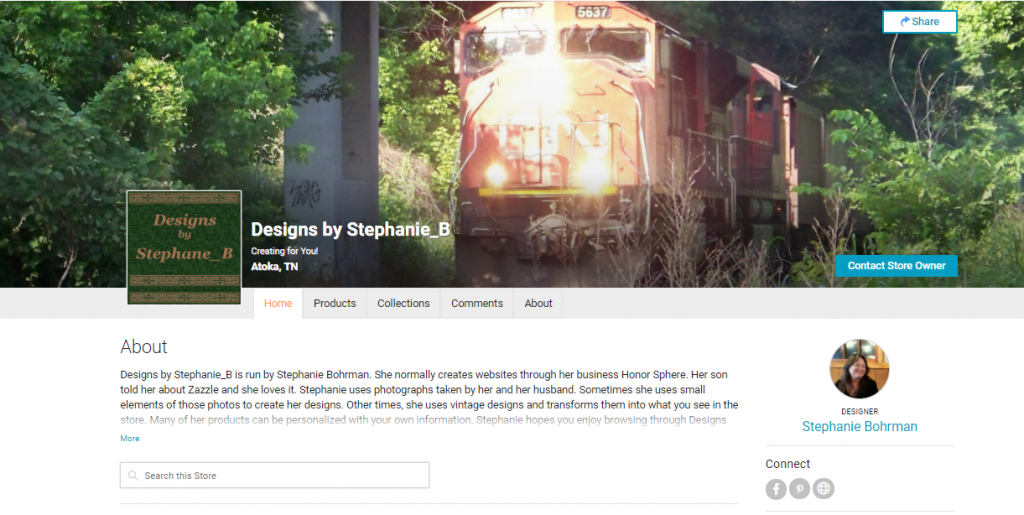
Task: Click the Atoka, TN location text
Action: (x=274, y=266)
